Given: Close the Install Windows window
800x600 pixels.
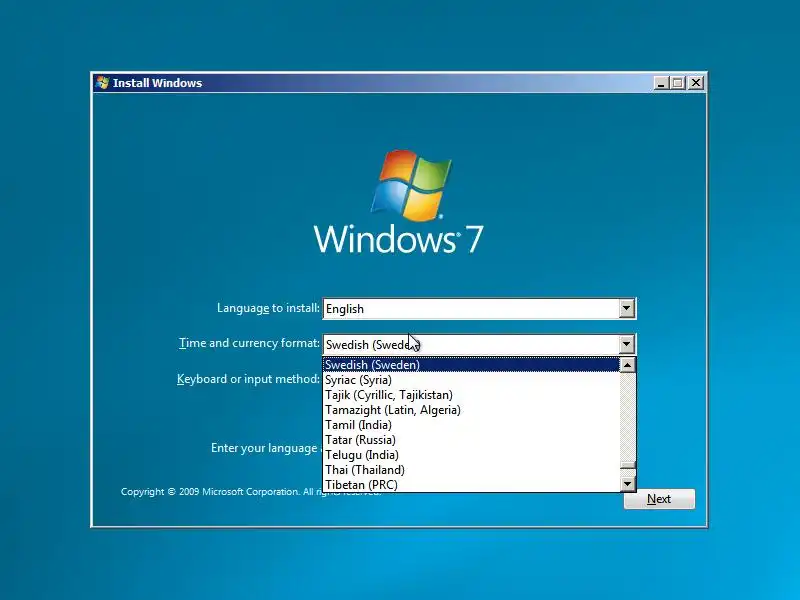Looking at the screenshot, I should [x=695, y=83].
